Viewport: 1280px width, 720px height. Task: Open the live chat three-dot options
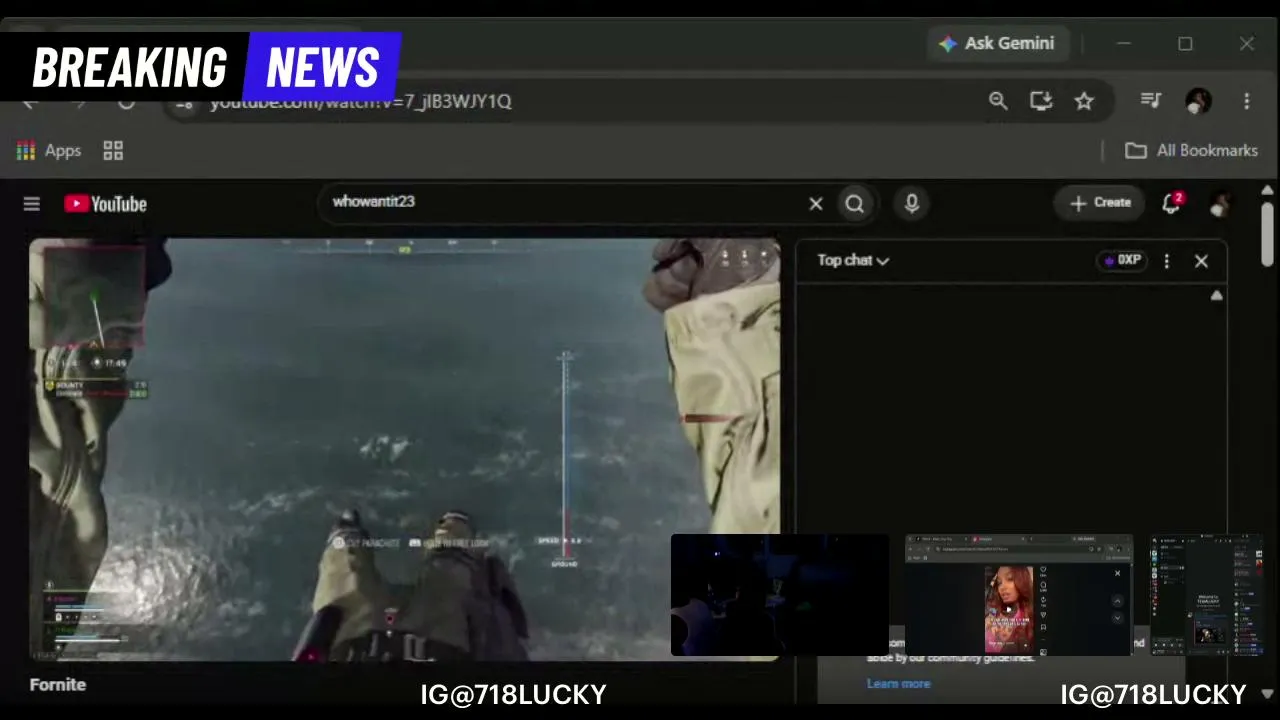[1166, 261]
